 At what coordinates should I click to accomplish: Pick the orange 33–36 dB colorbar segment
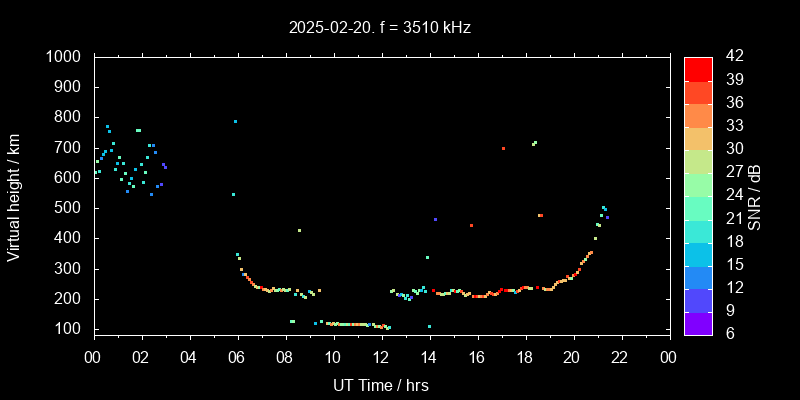(698, 115)
